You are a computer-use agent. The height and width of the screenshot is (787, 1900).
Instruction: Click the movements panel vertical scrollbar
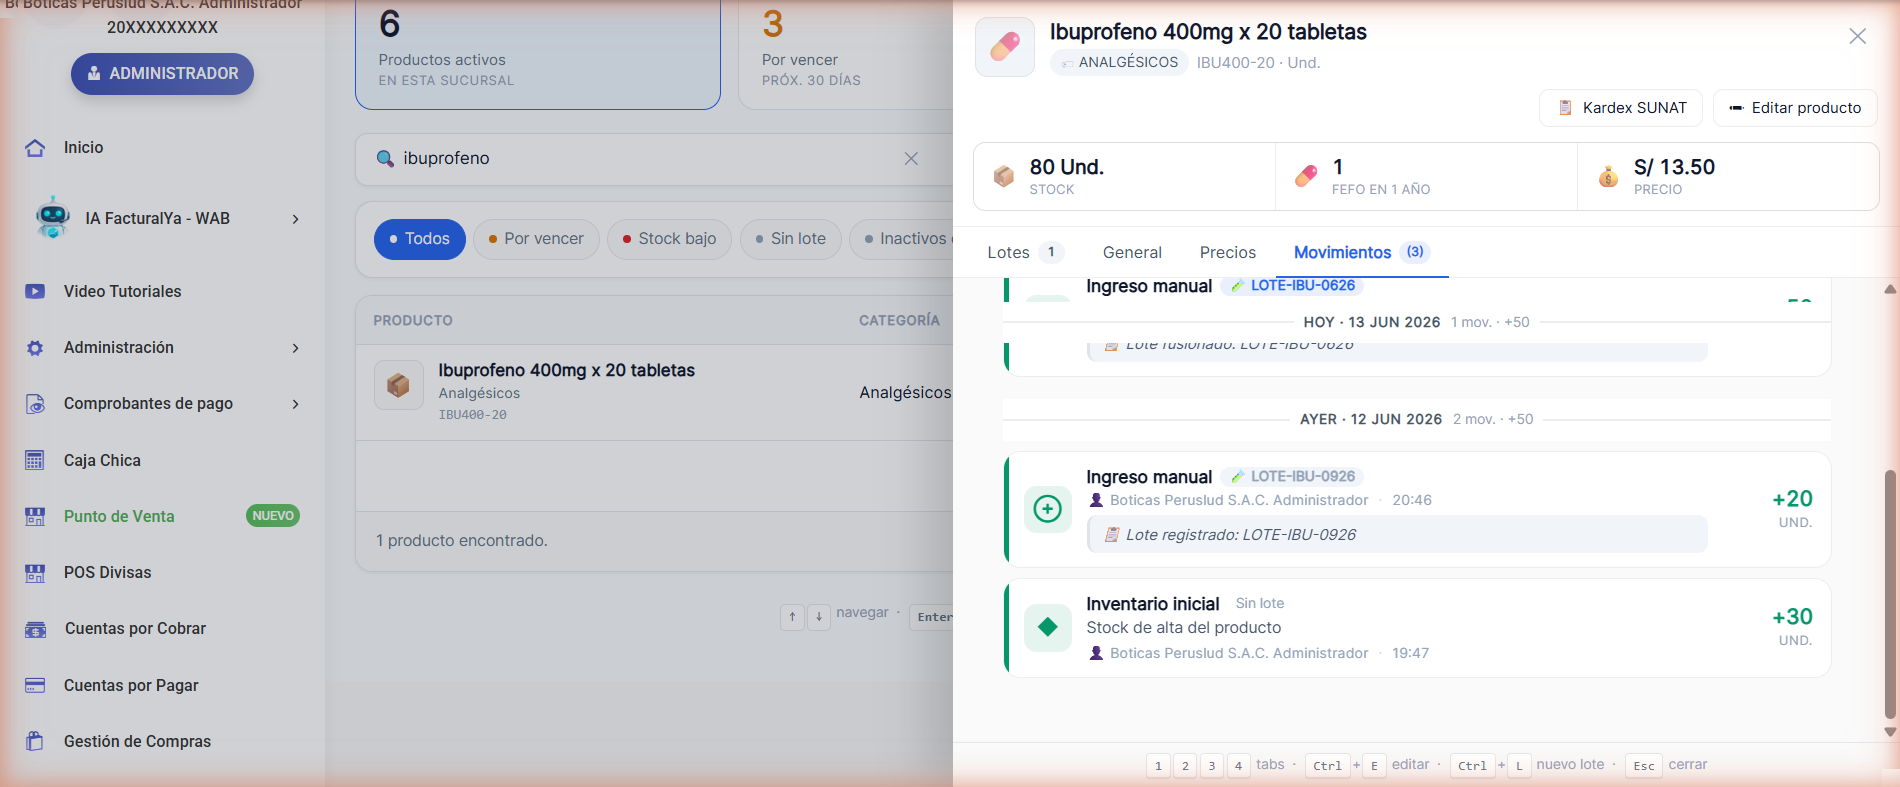1890,594
